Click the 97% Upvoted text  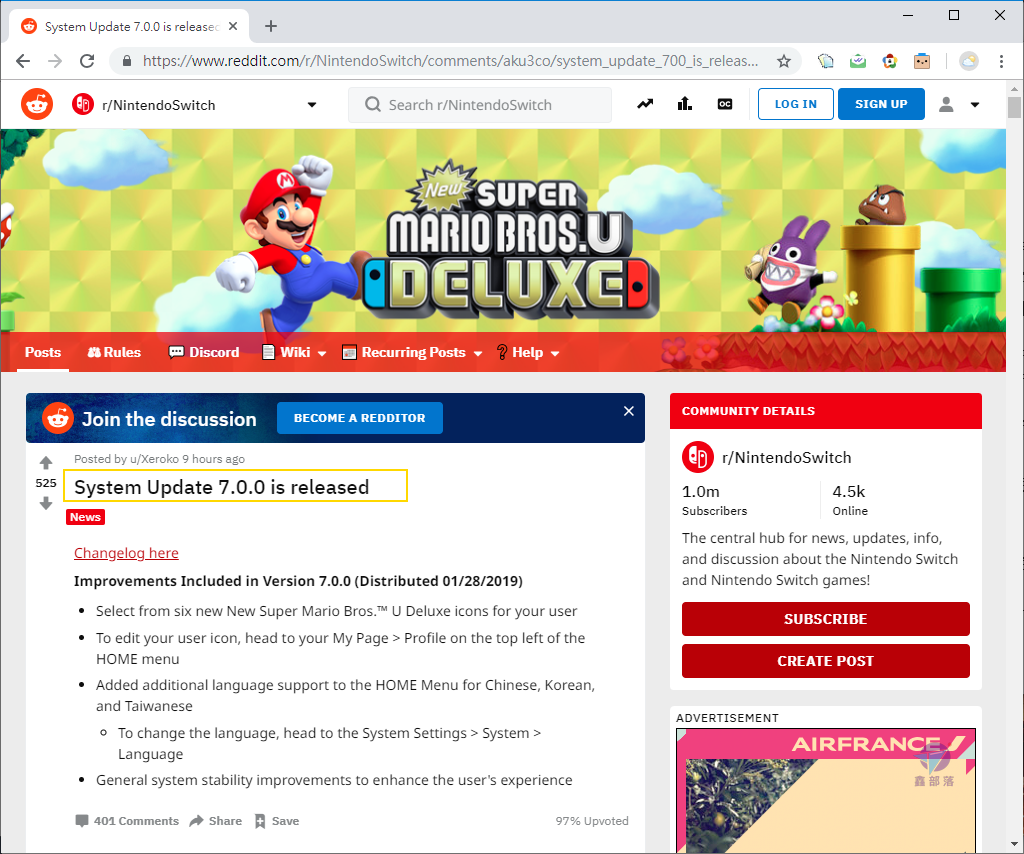[x=592, y=821]
